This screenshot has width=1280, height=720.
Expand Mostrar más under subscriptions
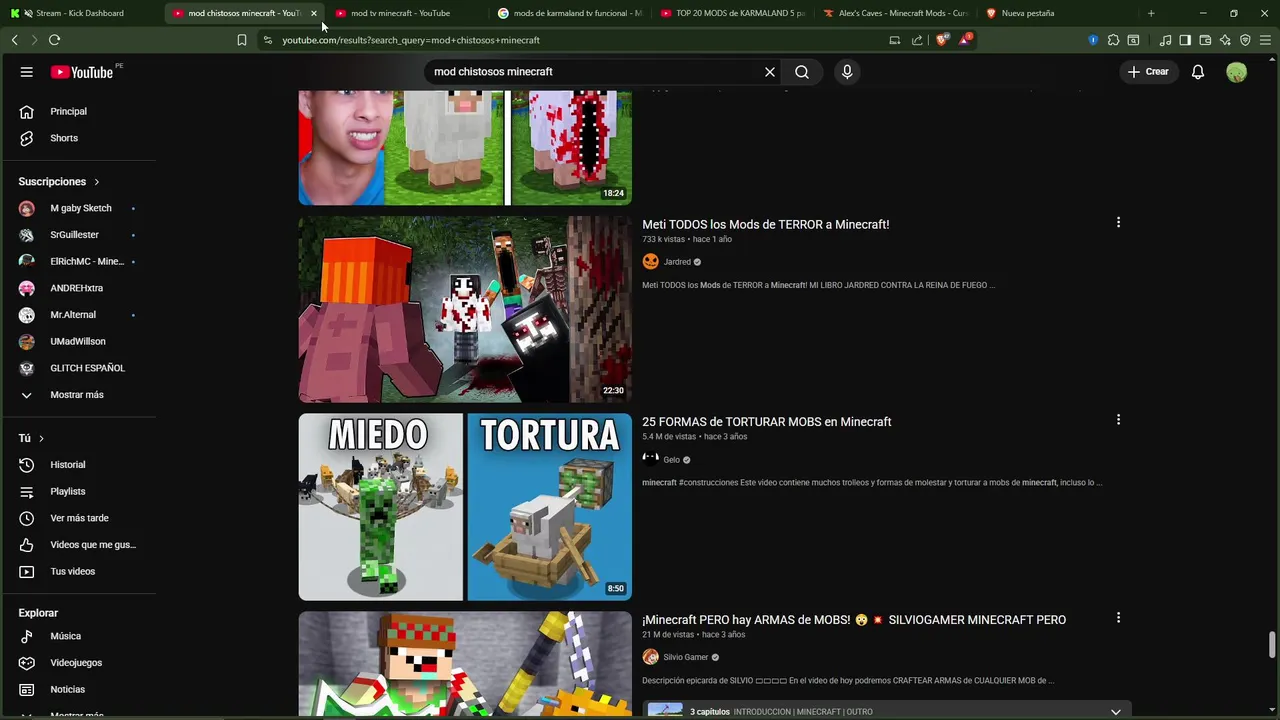pos(77,395)
